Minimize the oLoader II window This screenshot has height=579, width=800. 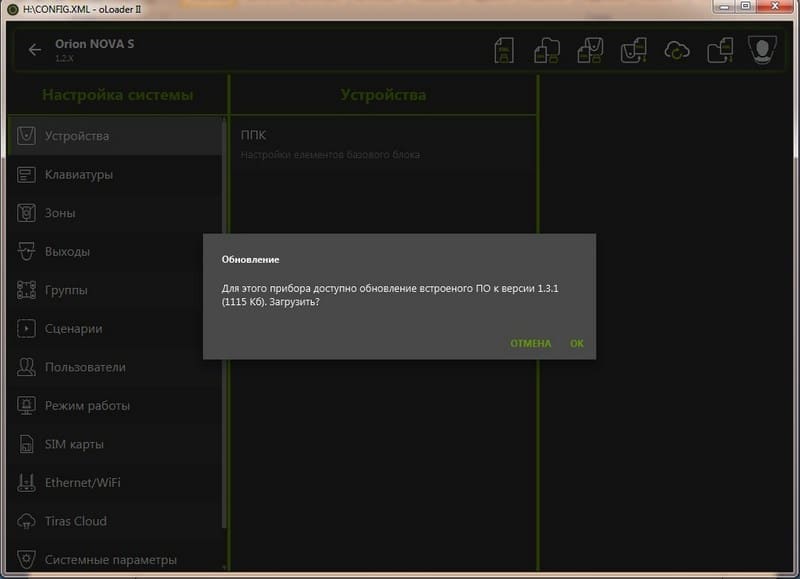(723, 7)
